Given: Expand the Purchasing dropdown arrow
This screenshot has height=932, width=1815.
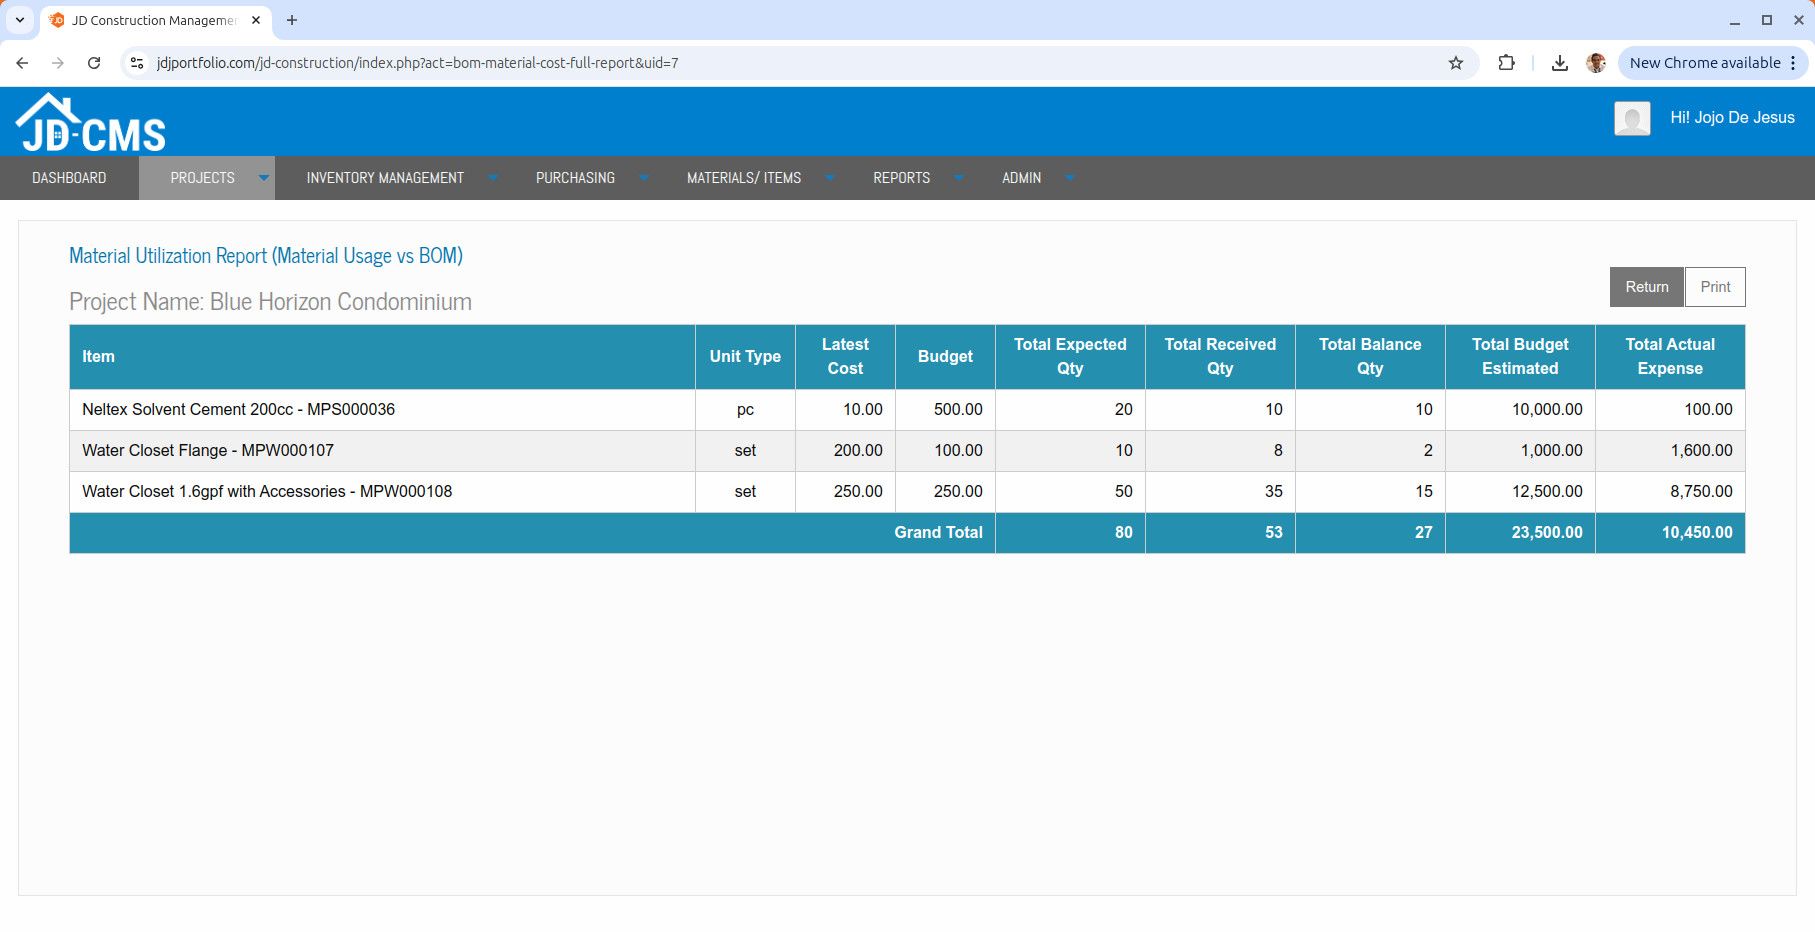Looking at the screenshot, I should pos(644,178).
